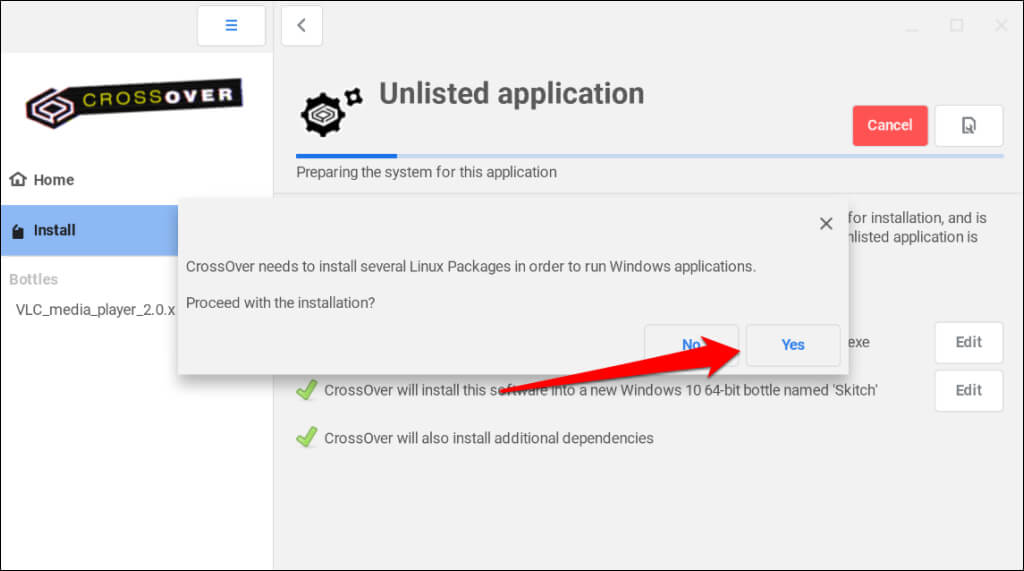Viewport: 1024px width, 571px height.
Task: Click green checkmark beside additional dependencies
Action: coord(307,437)
